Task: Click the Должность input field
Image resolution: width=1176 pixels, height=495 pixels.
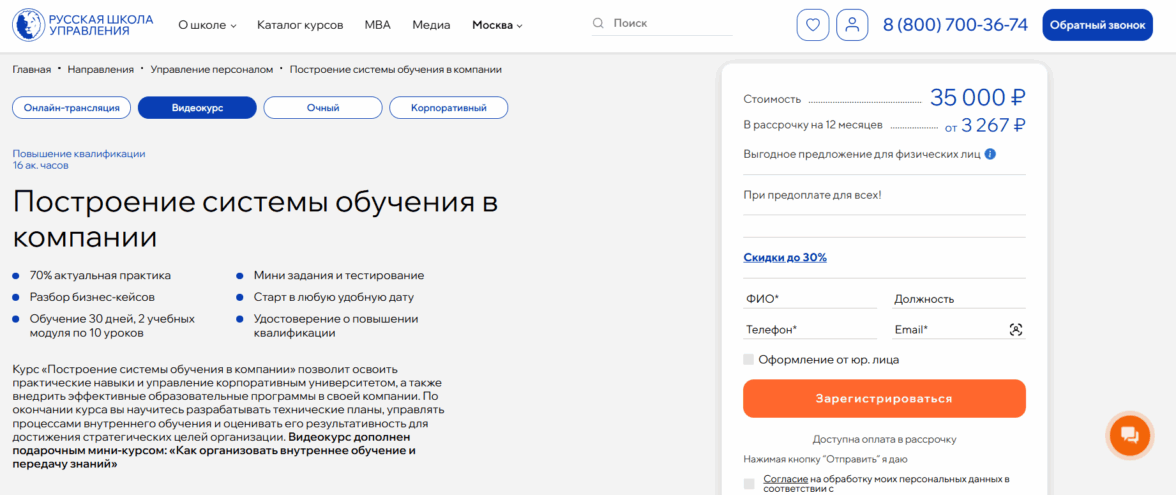Action: click(959, 299)
